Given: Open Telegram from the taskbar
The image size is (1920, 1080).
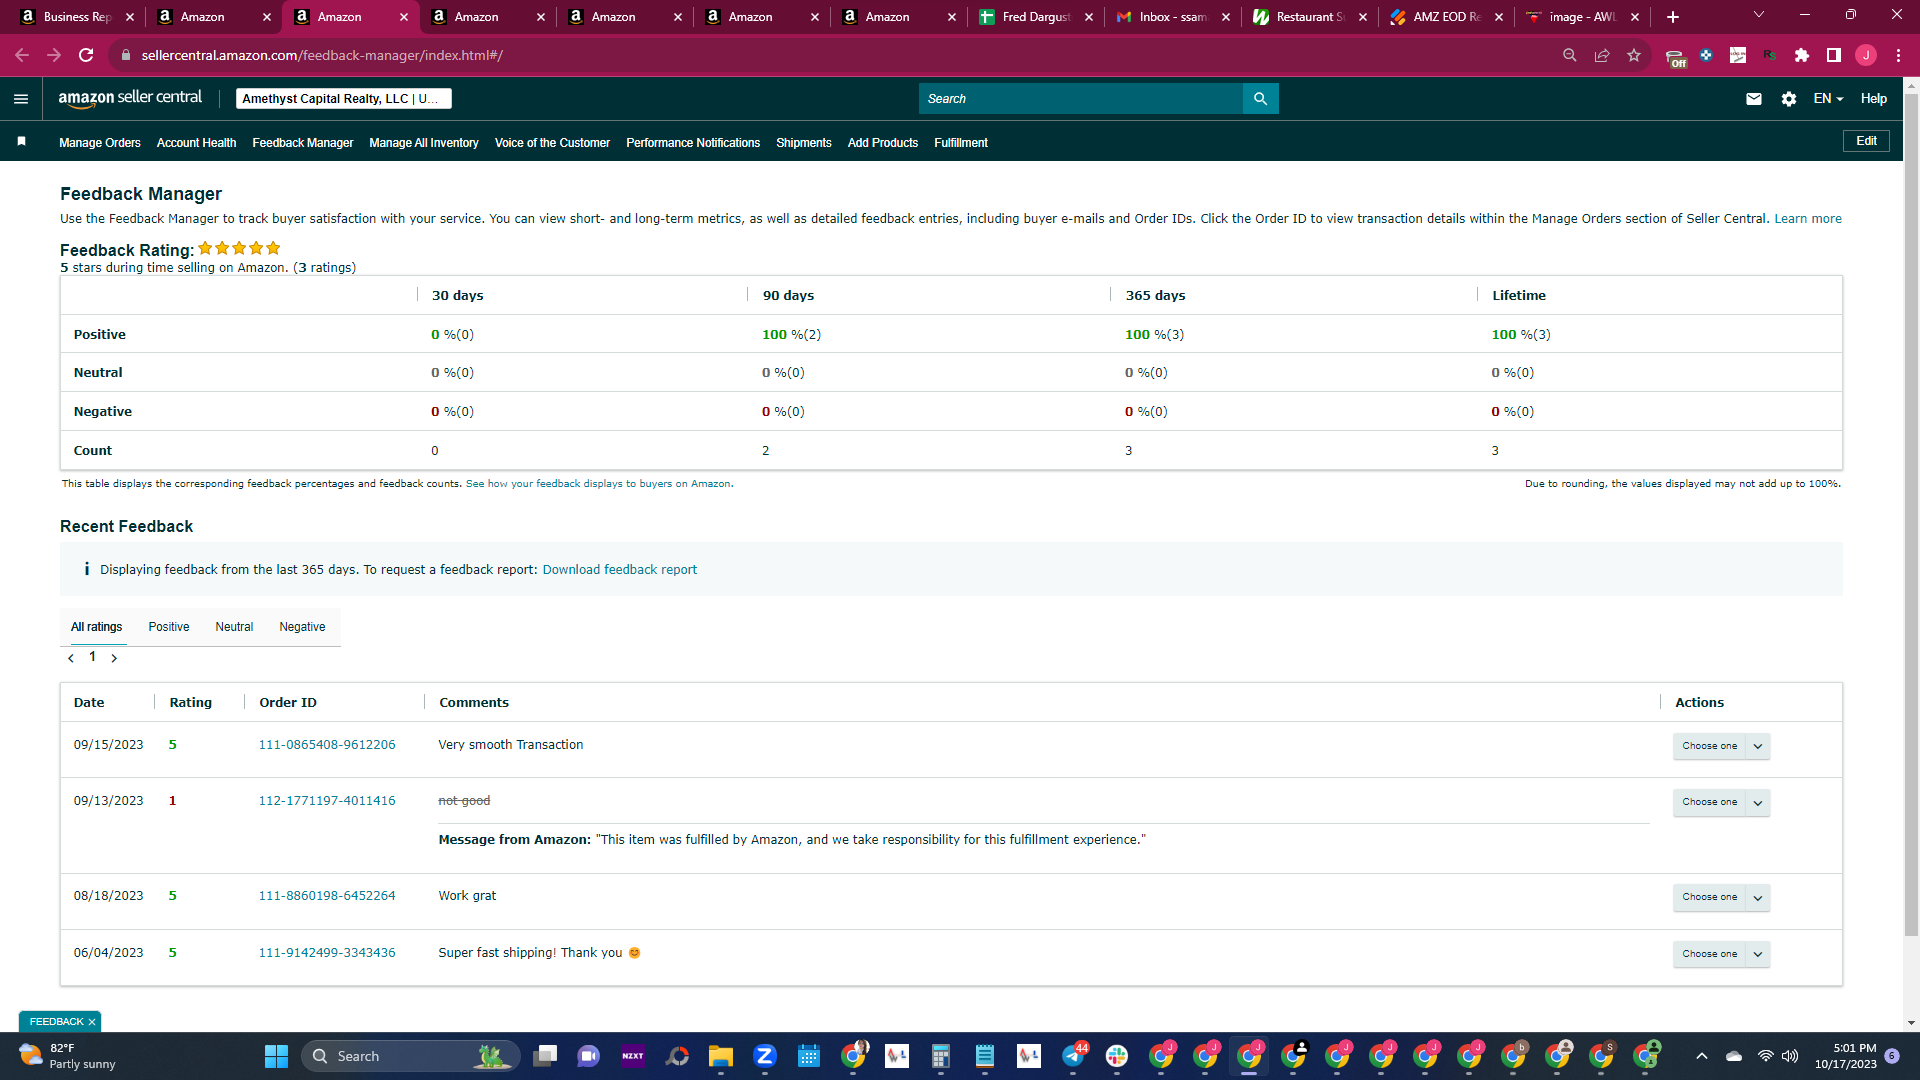Looking at the screenshot, I should click(1073, 1056).
